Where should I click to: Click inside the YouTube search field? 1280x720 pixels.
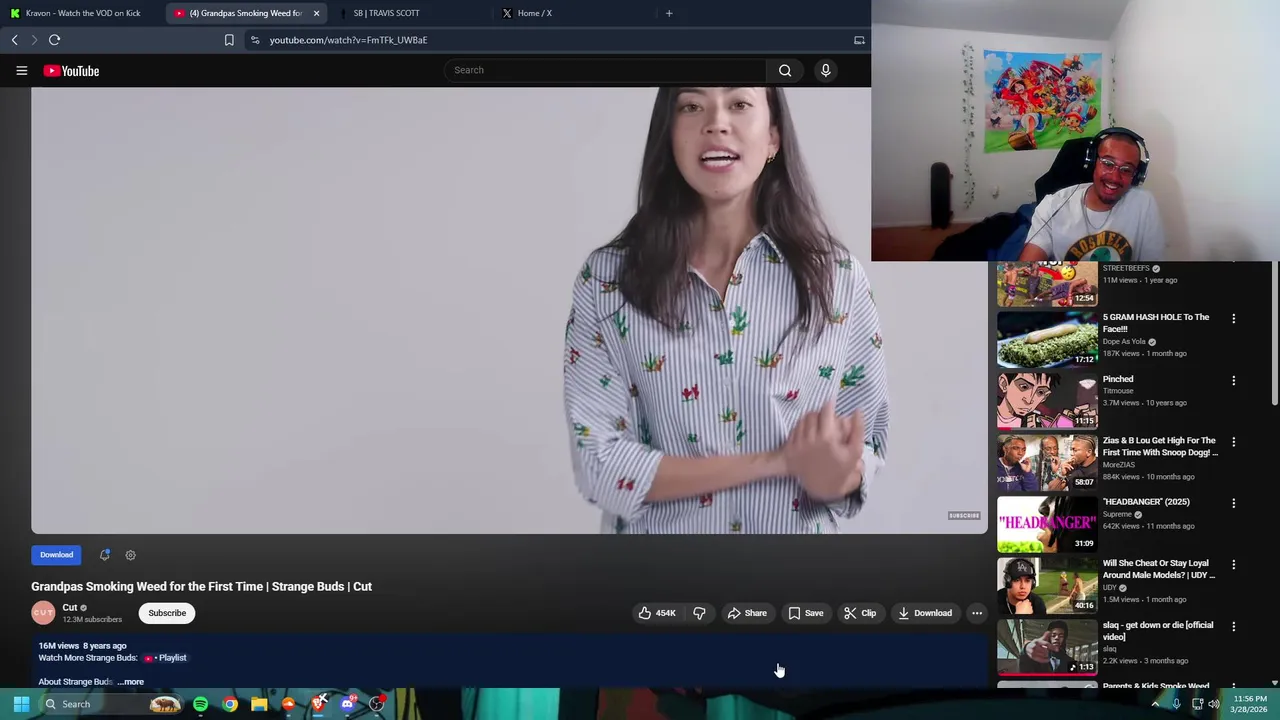[x=605, y=70]
